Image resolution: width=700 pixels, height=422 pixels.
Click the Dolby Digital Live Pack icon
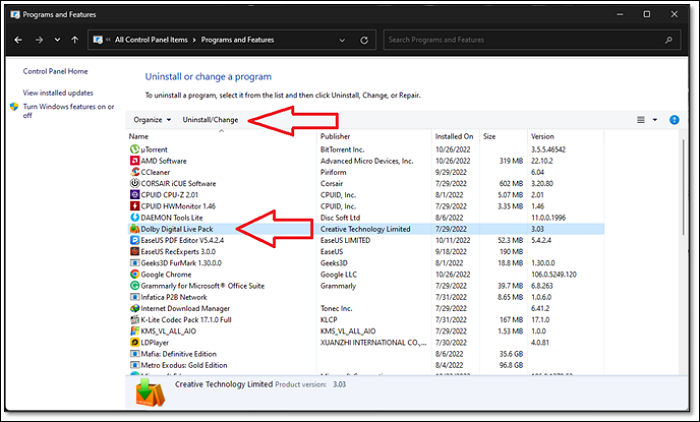(134, 229)
